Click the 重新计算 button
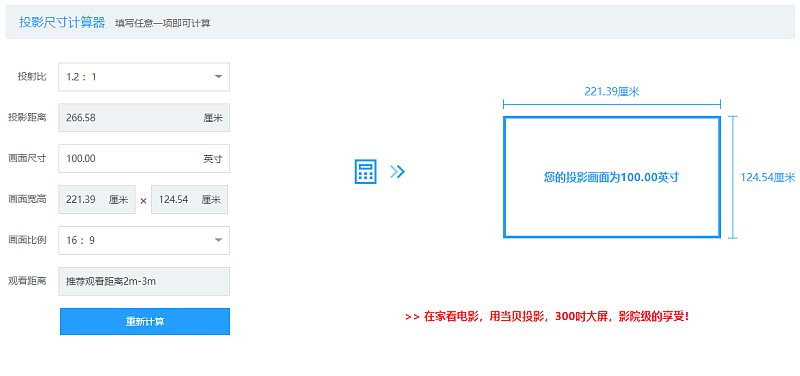 (x=145, y=321)
